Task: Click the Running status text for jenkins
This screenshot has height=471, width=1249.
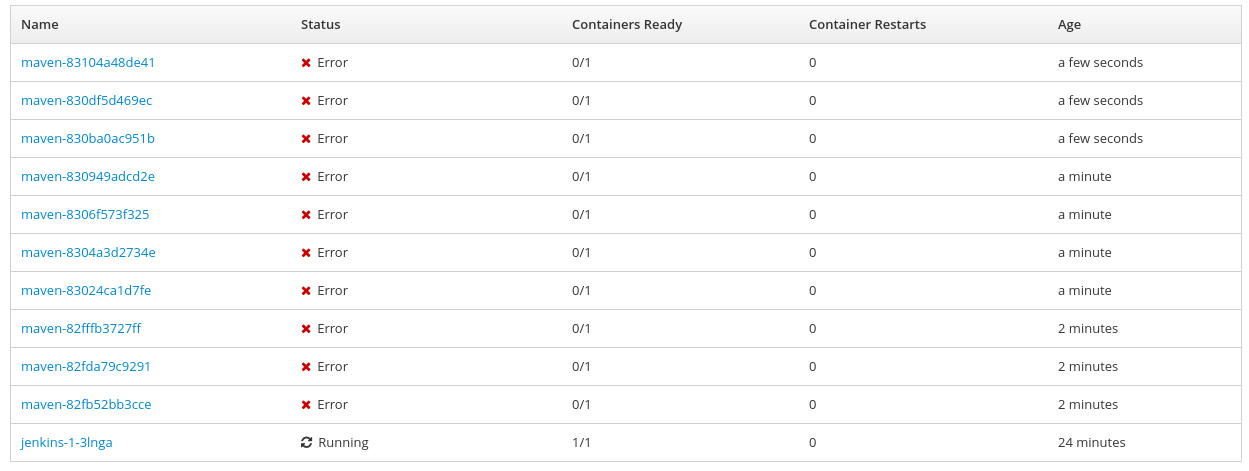Action: [343, 442]
